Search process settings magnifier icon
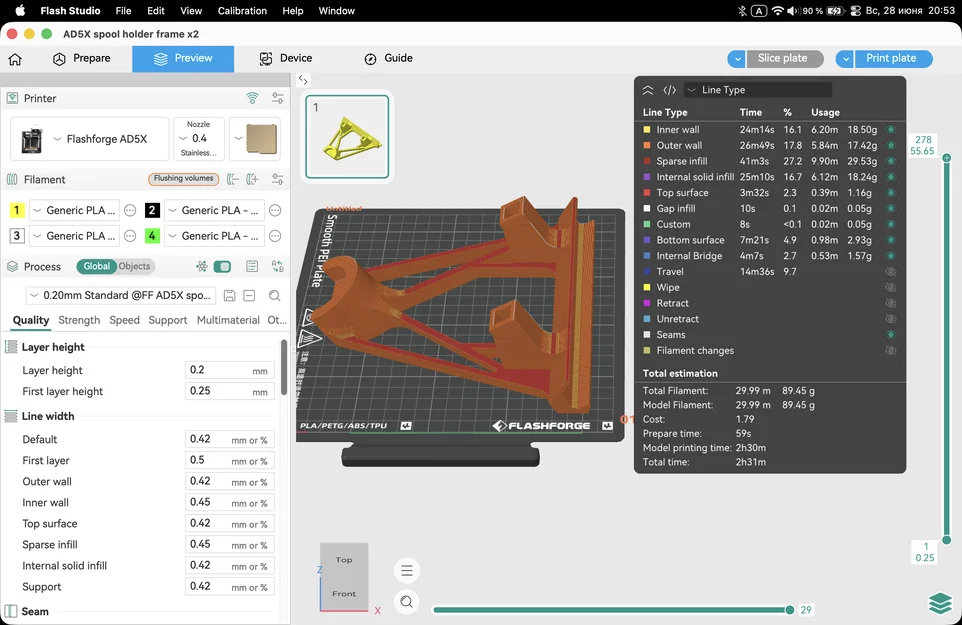Screen dimensions: 962x625 [x=274, y=296]
